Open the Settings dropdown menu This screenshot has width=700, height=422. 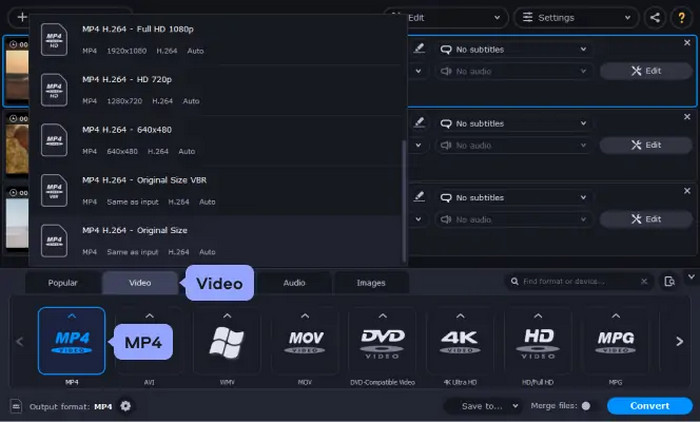[576, 17]
